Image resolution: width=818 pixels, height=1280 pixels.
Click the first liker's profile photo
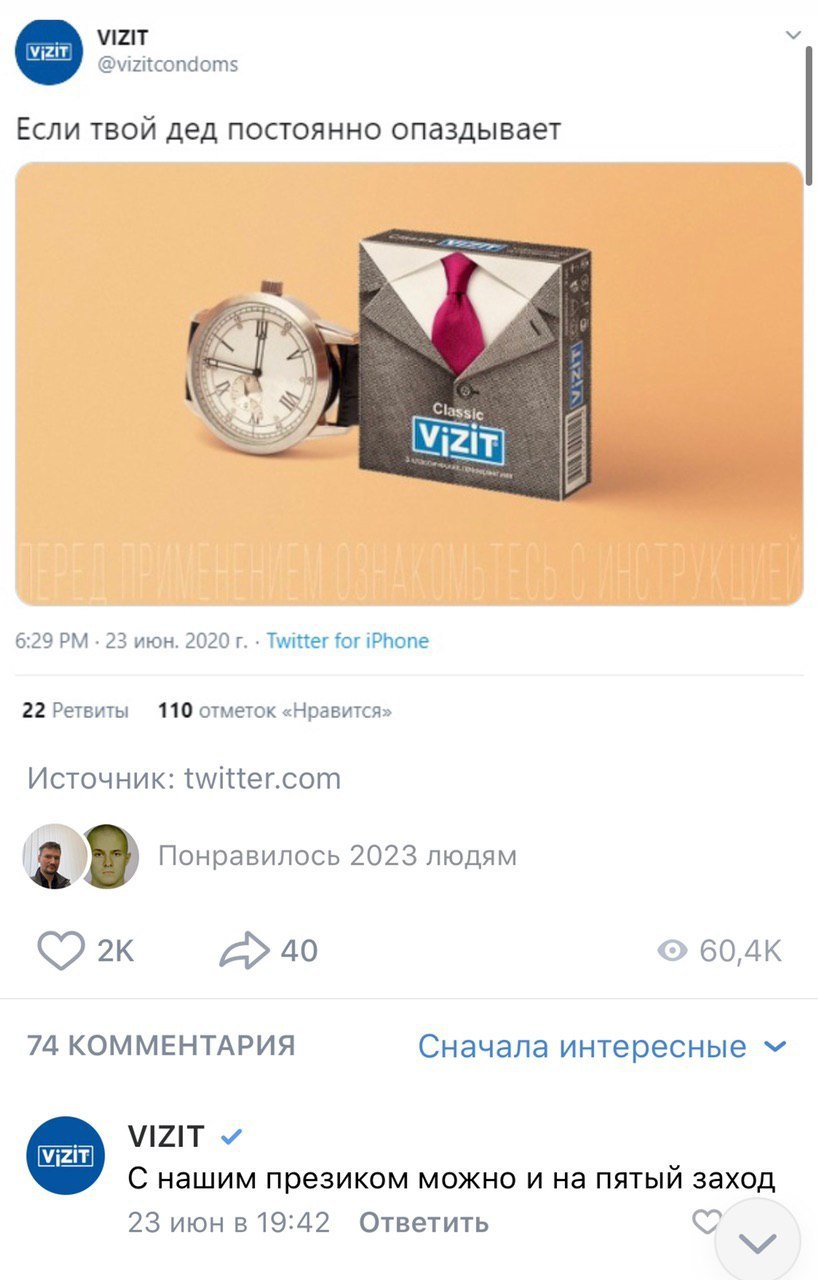55,856
